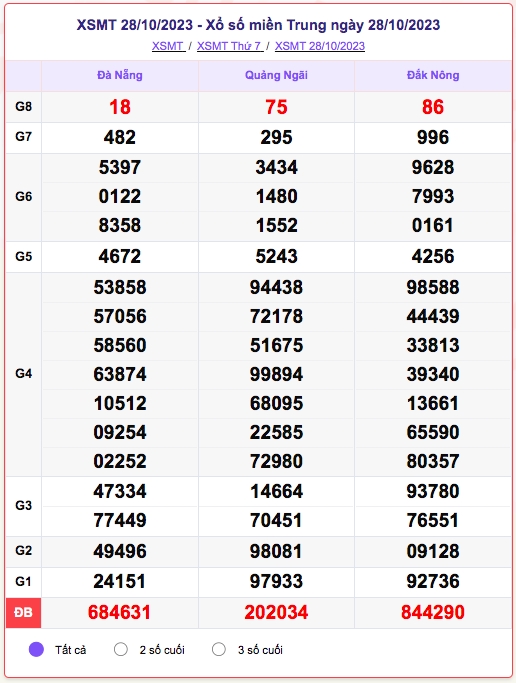Click the G7 row label
The image size is (516, 683).
click(x=24, y=137)
